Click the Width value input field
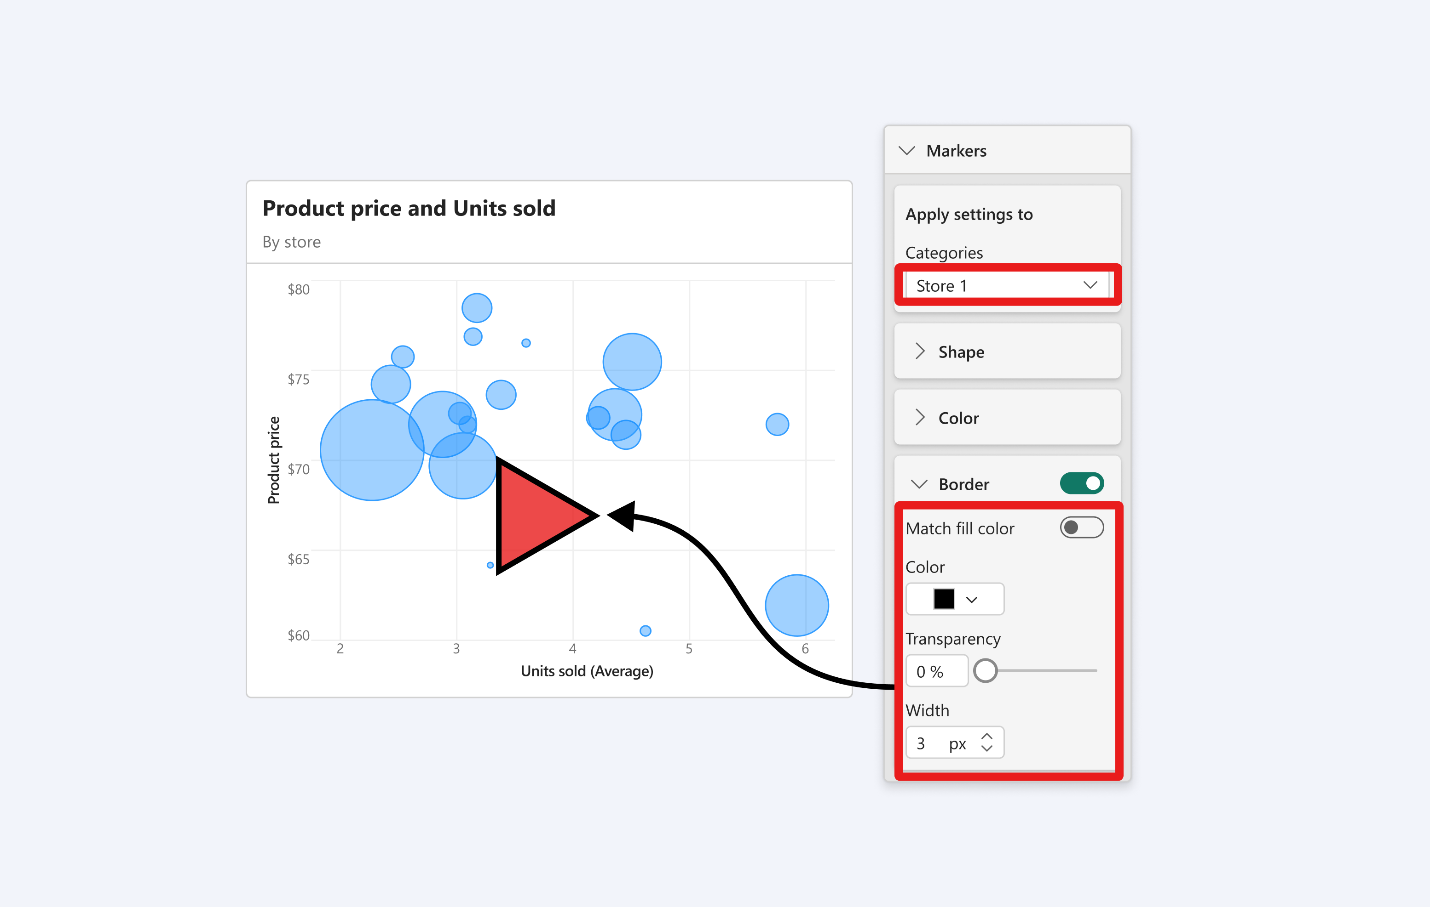 pos(926,744)
